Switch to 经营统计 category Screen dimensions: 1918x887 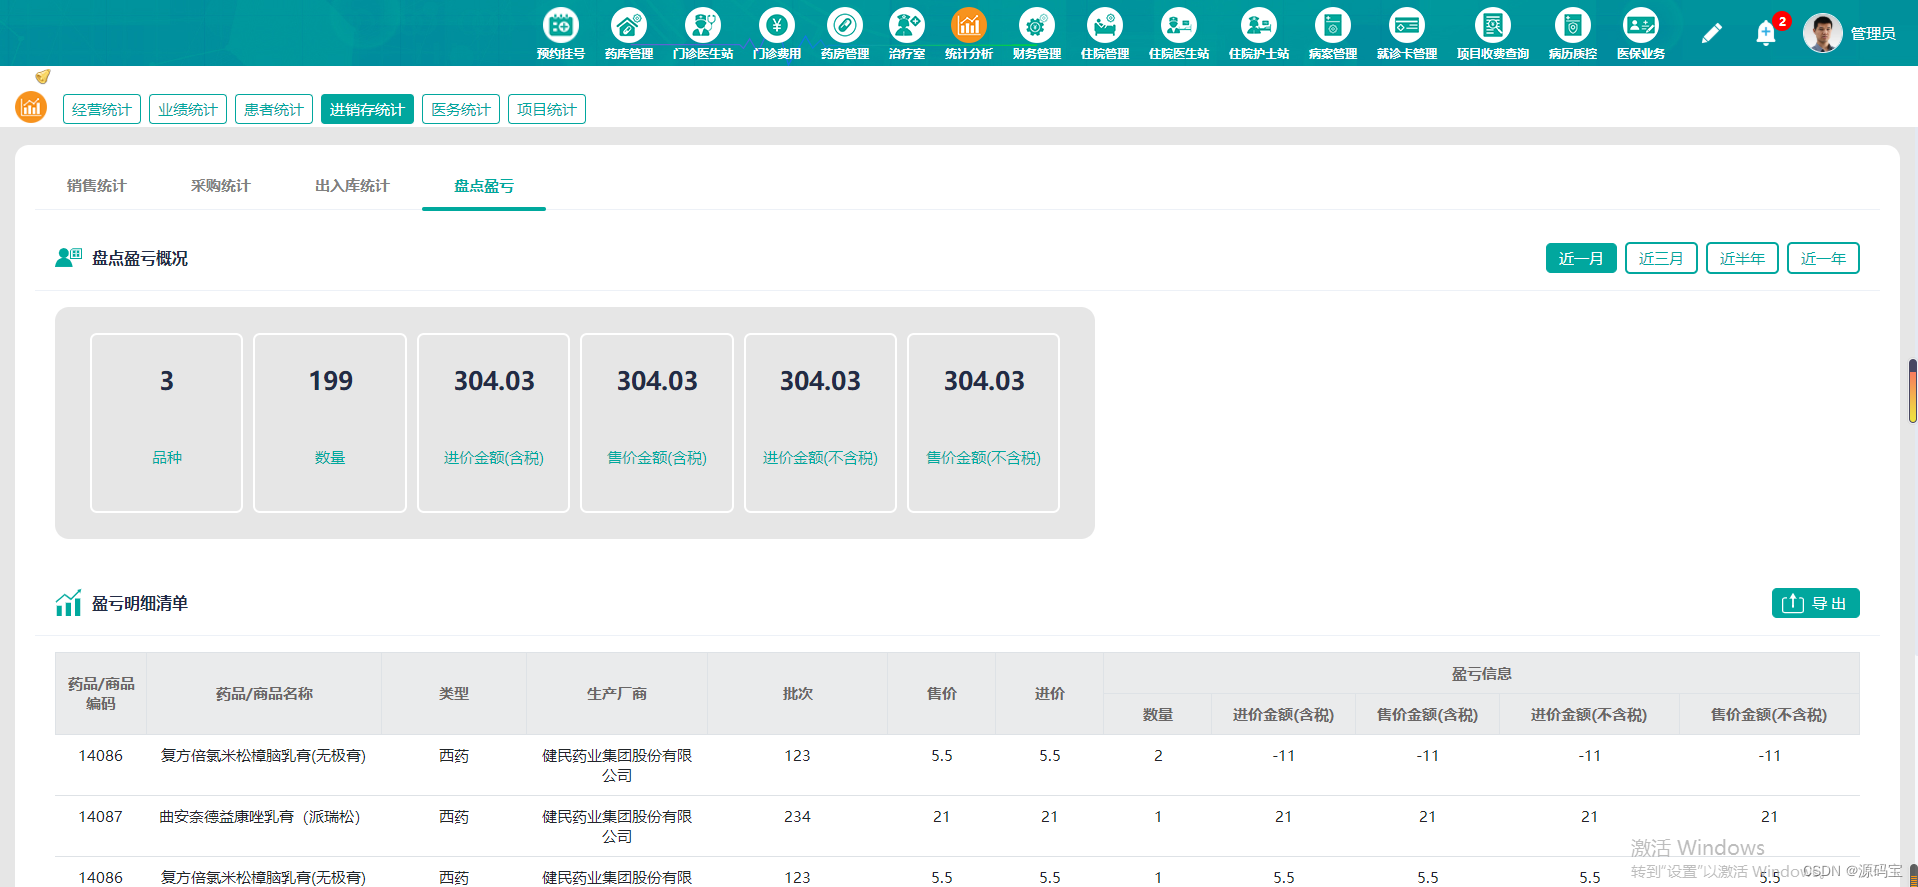[101, 109]
